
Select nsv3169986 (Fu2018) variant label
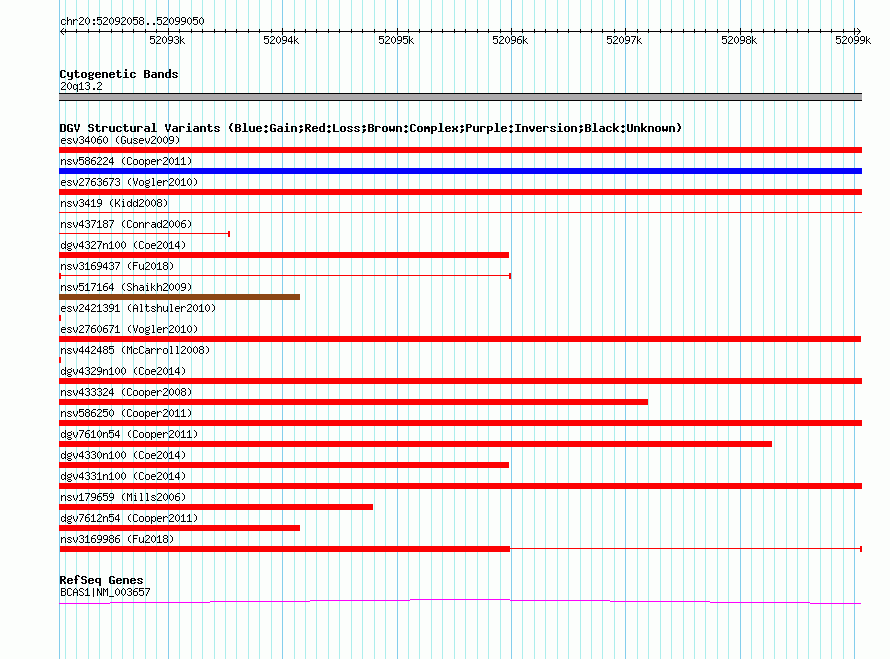(117, 539)
